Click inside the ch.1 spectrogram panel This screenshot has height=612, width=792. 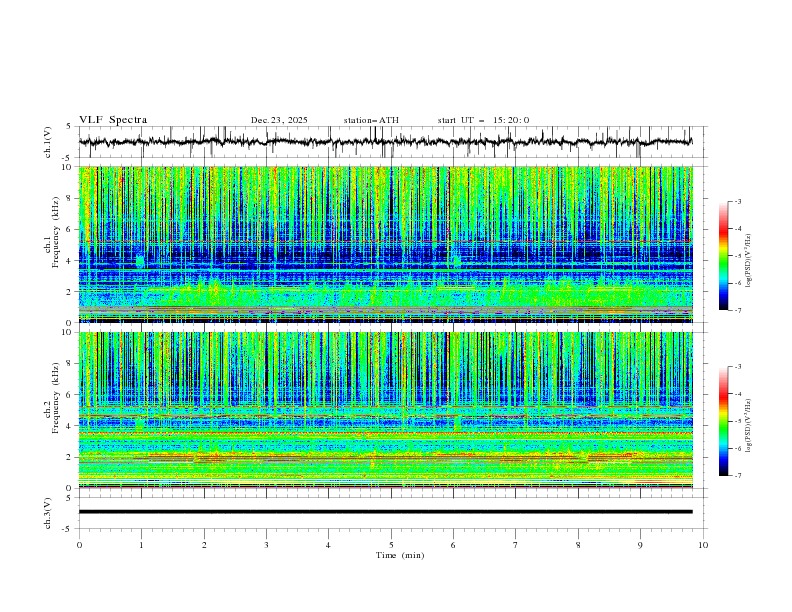pyautogui.click(x=385, y=244)
